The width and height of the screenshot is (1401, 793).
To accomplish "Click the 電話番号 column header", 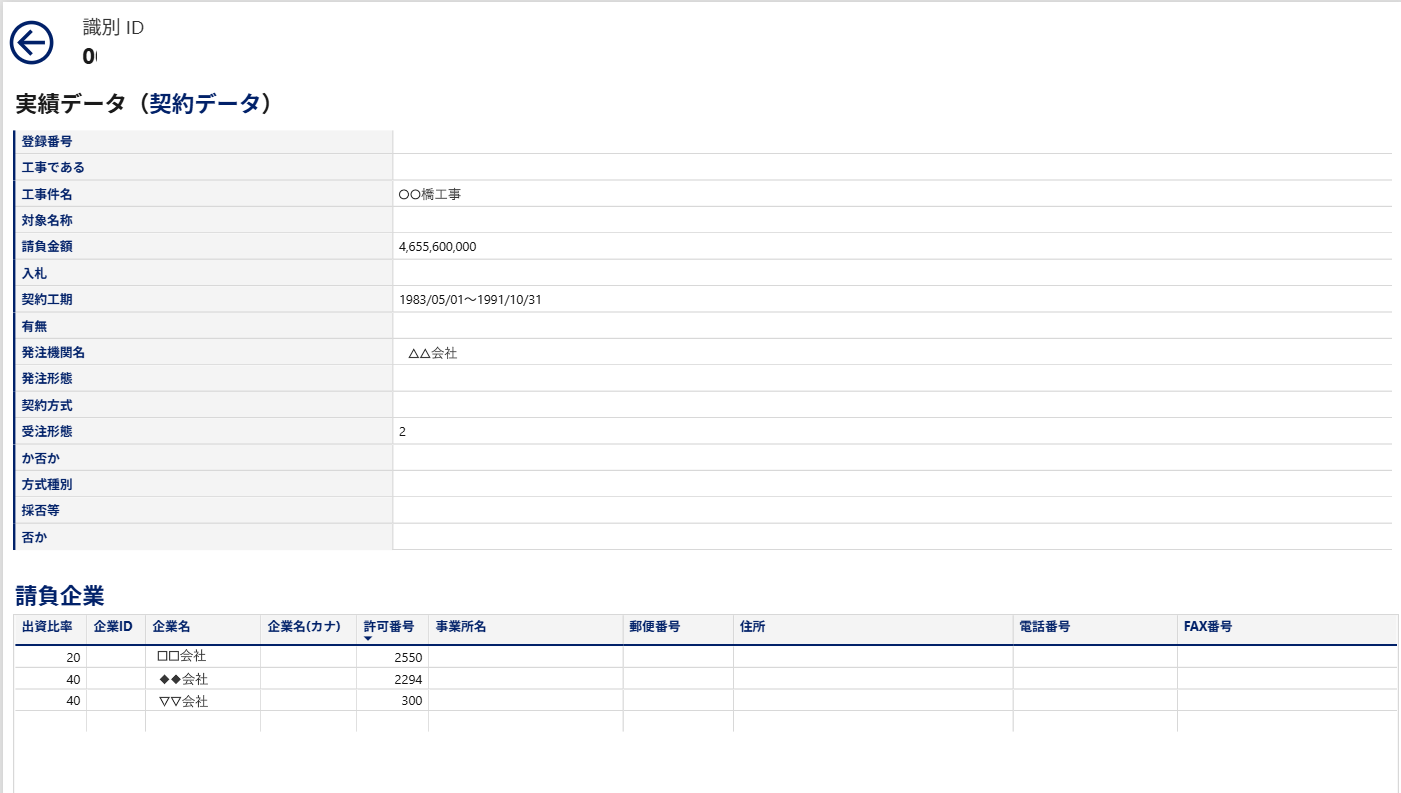I will click(x=1045, y=627).
